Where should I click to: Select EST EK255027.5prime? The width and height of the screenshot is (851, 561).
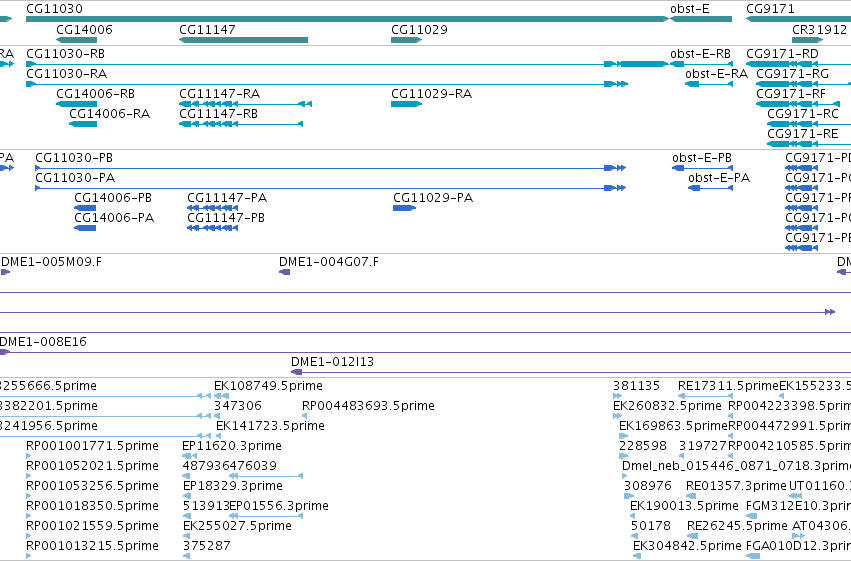click(x=187, y=536)
